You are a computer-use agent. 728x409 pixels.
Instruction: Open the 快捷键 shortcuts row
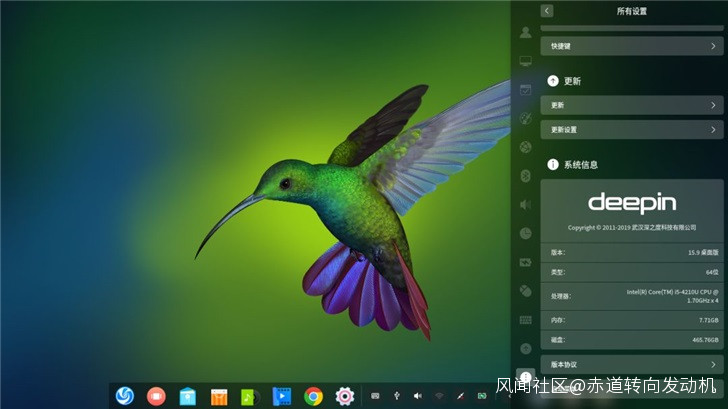[x=632, y=46]
